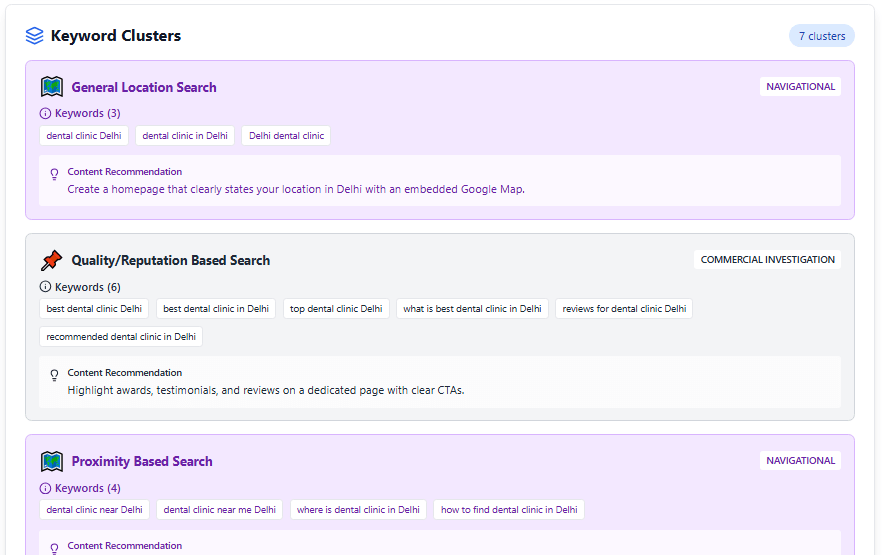Select the 'recommended dental clinic in Delhi' chip
The width and height of the screenshot is (882, 555).
tap(121, 337)
